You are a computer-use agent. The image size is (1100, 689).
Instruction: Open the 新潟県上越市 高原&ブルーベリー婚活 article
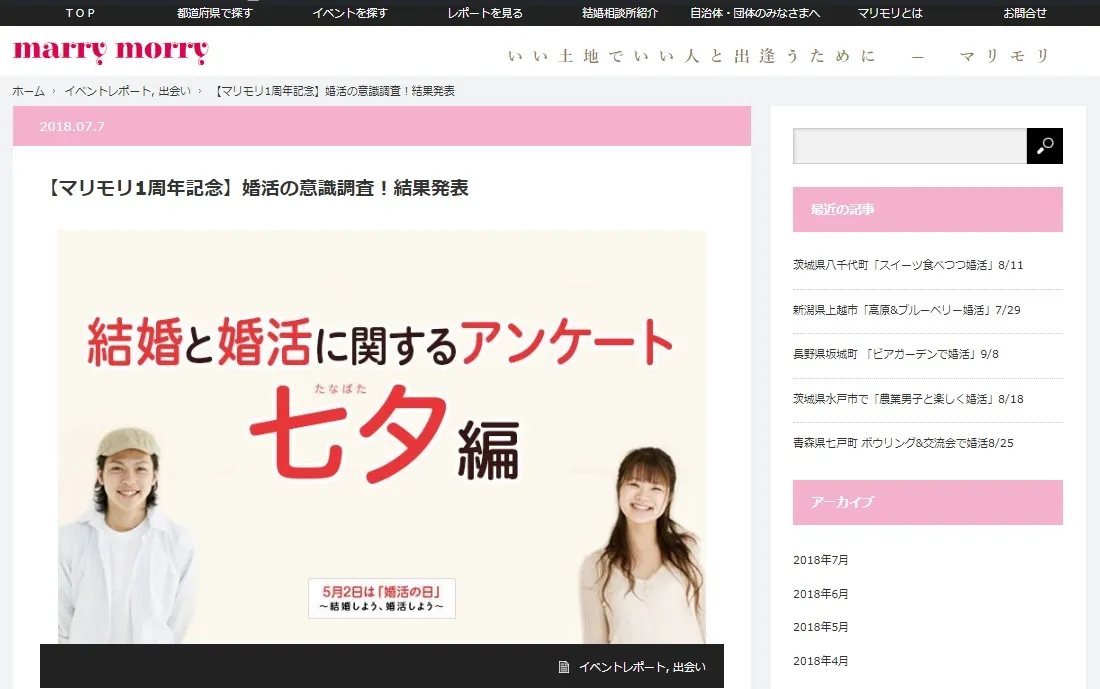pyautogui.click(x=906, y=310)
